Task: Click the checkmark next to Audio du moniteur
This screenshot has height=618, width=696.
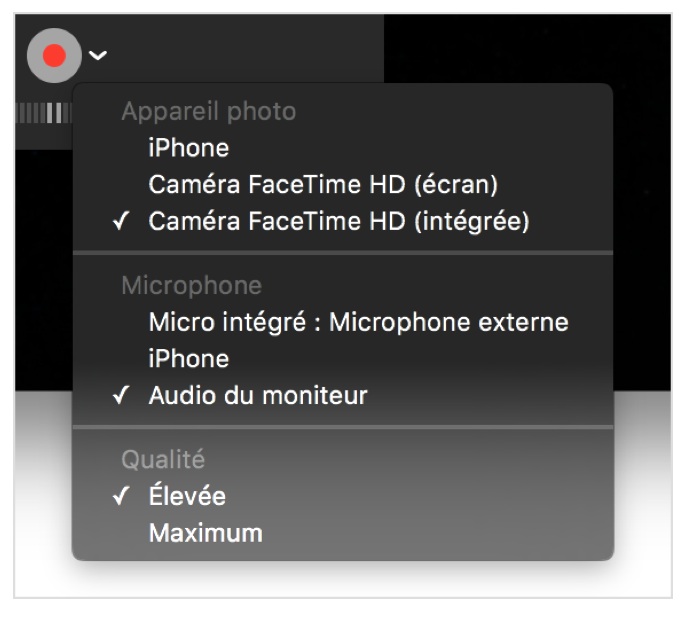Action: click(122, 396)
